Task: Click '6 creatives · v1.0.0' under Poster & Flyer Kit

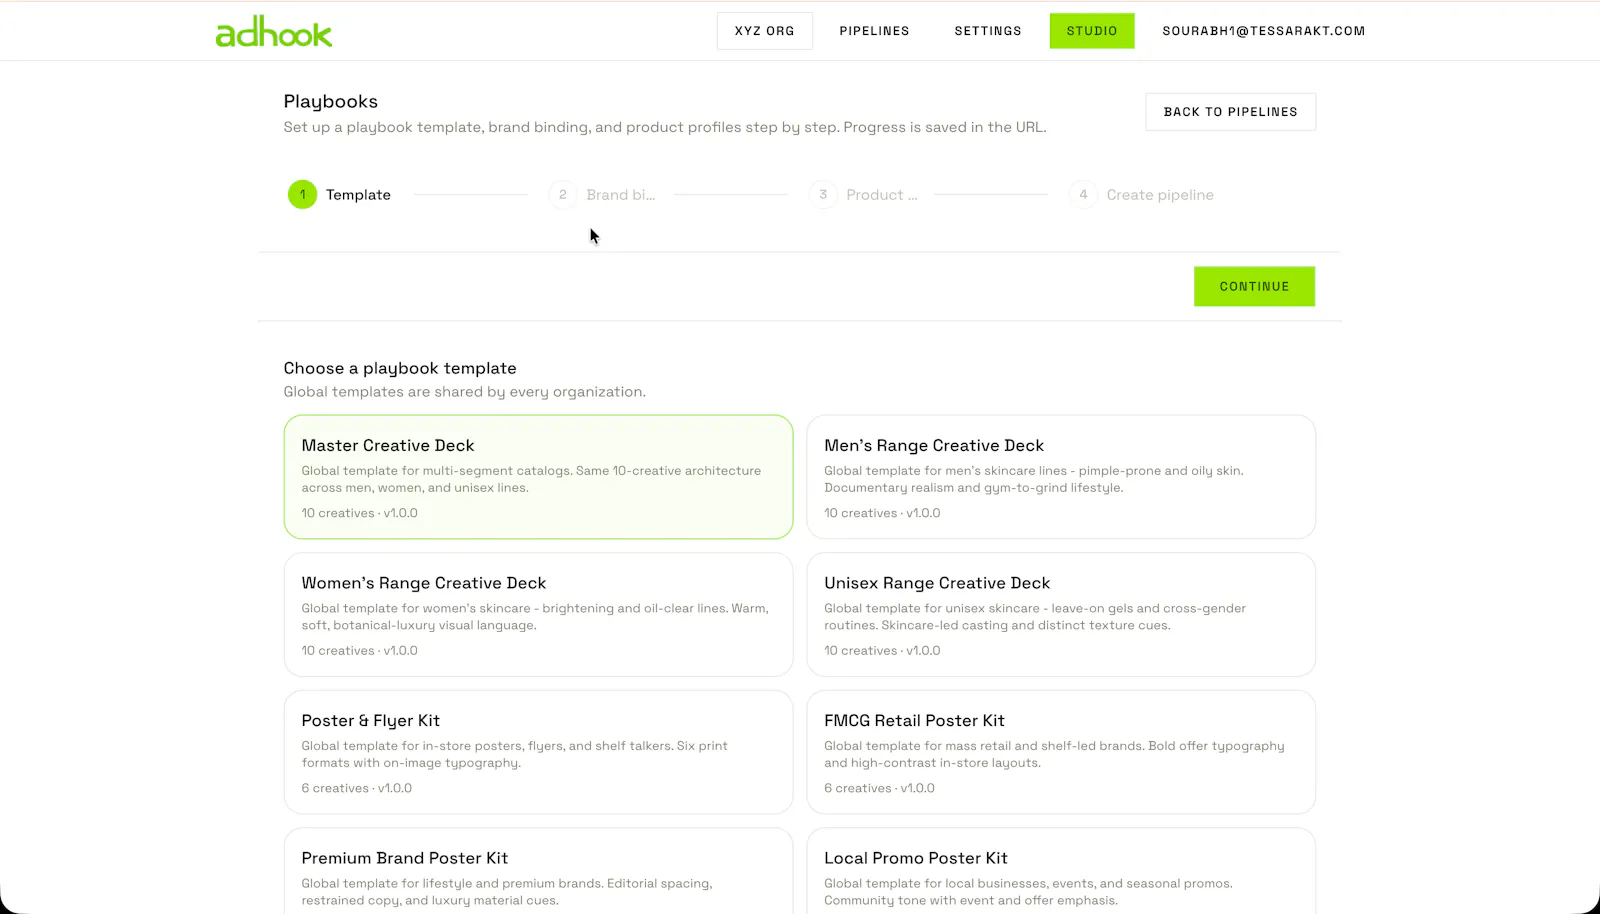Action: point(356,788)
